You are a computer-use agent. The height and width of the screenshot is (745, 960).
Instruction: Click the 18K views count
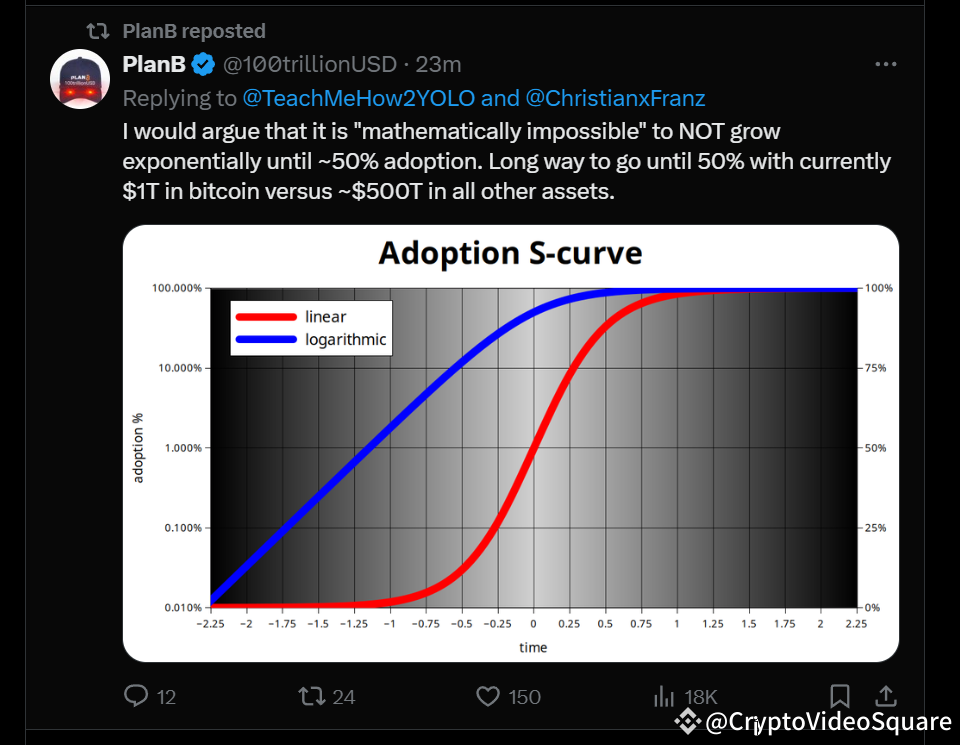coord(701,696)
